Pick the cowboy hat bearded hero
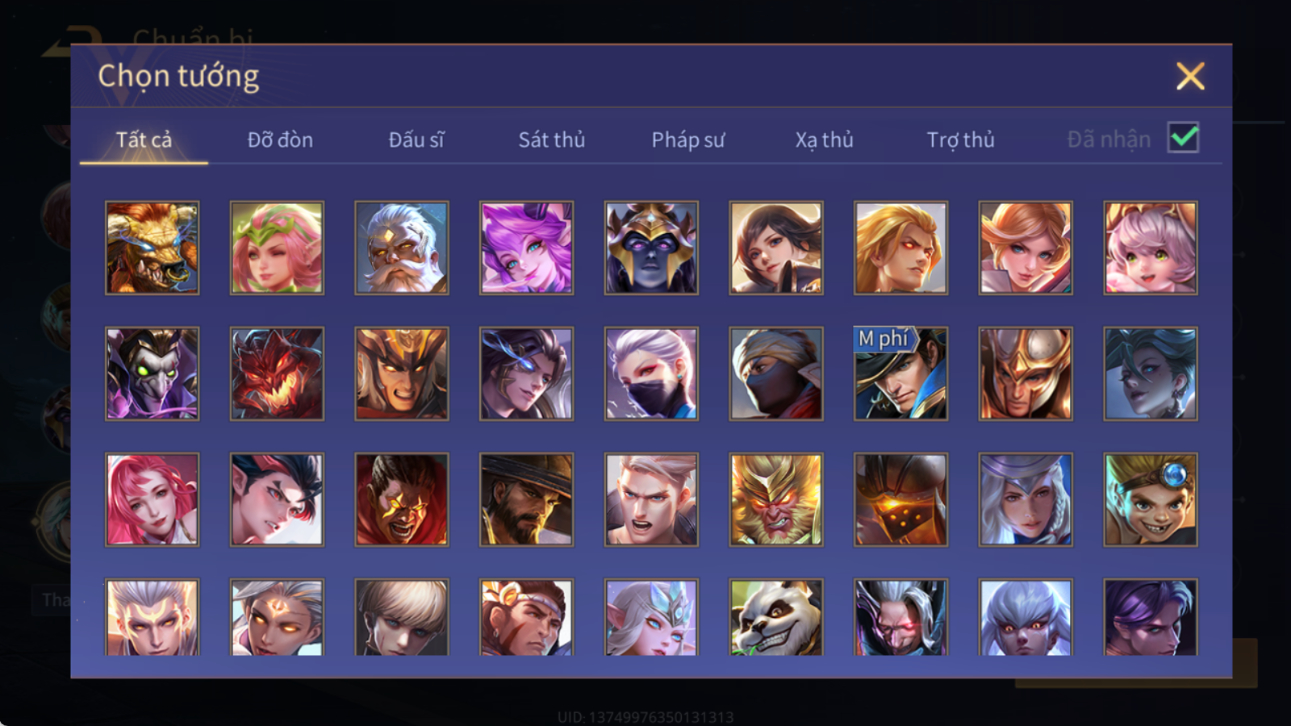 (526, 499)
